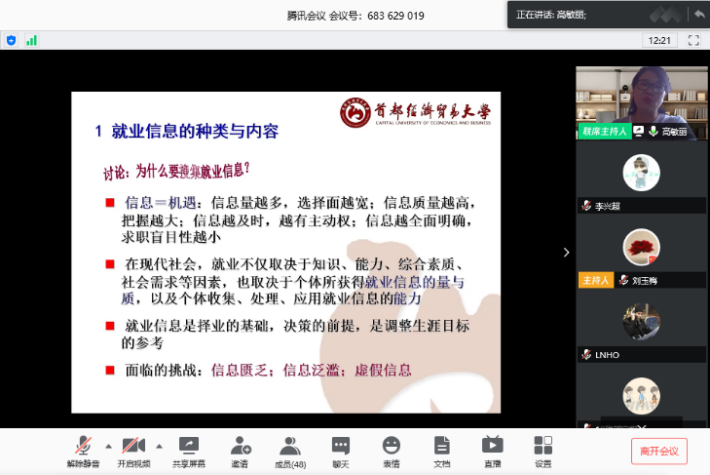Collapse the participant video sidebar arrow

click(x=566, y=252)
